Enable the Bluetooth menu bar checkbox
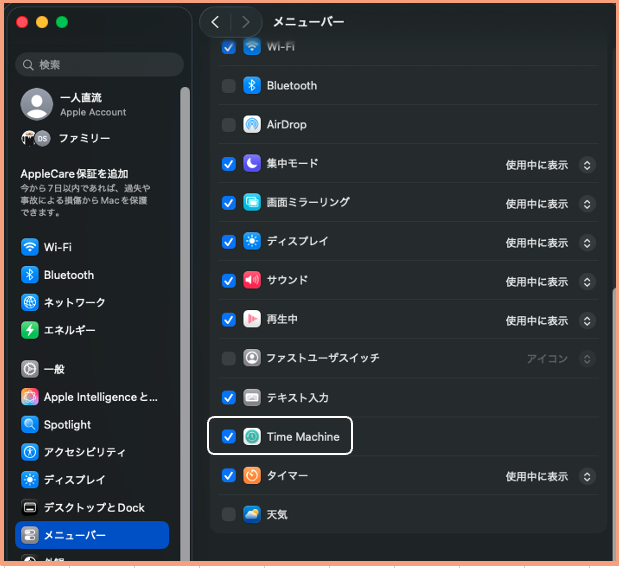 (x=229, y=86)
